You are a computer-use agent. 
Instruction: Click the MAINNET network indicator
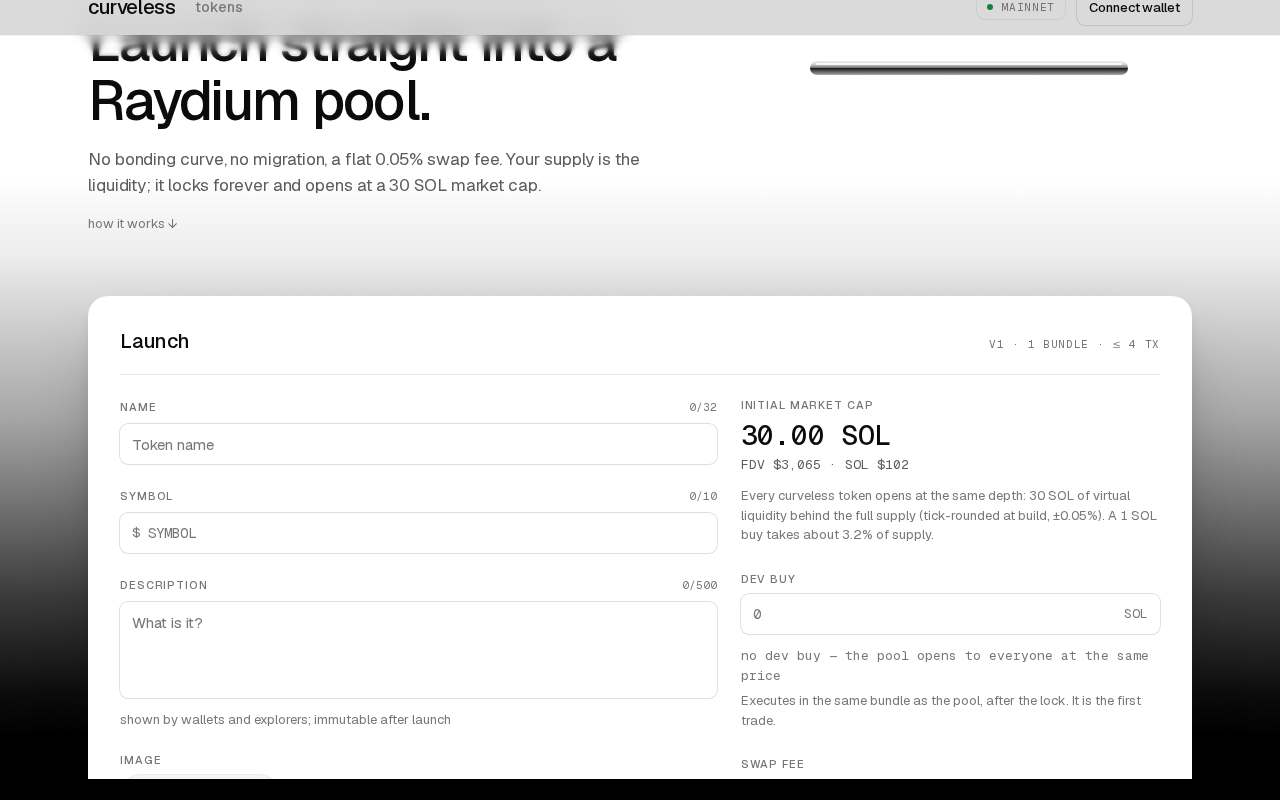1021,8
